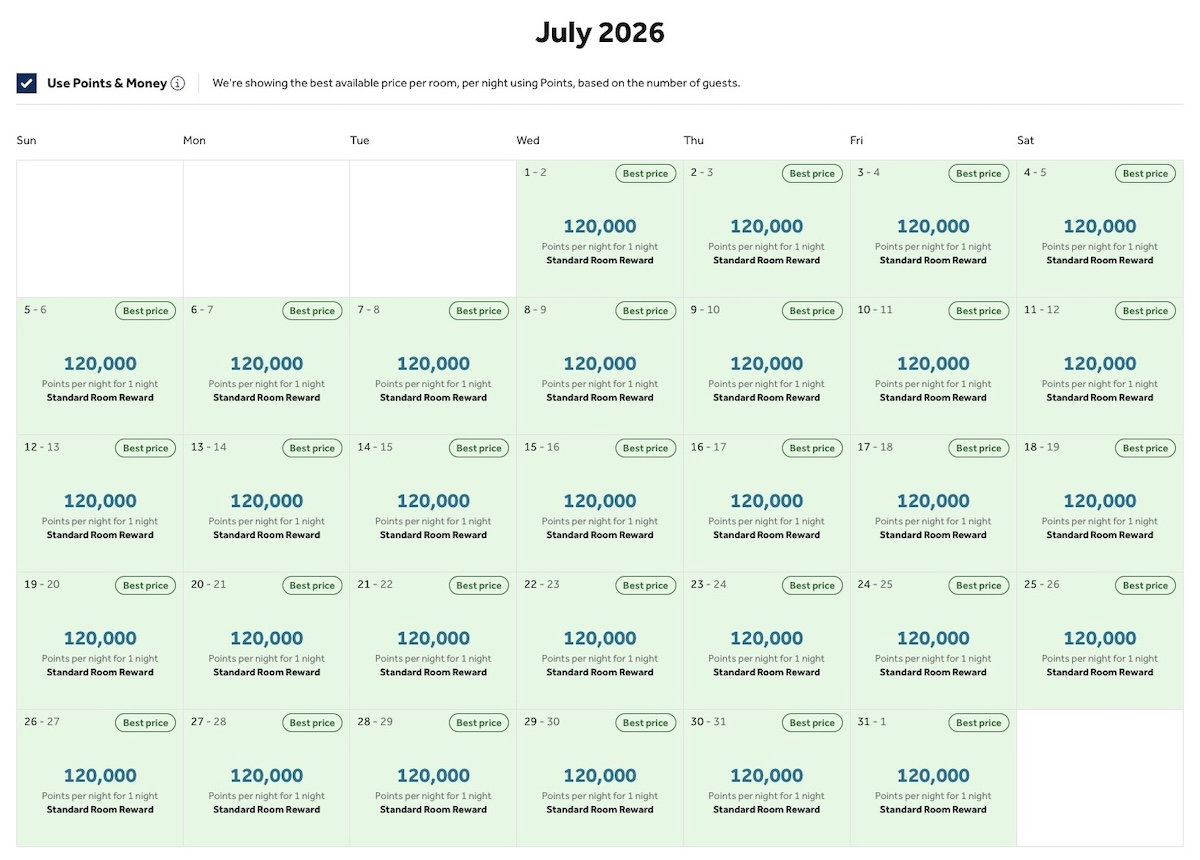Viewport: 1200px width, 860px height.
Task: Select 120,000 points for July 25 - 26
Action: point(1100,638)
